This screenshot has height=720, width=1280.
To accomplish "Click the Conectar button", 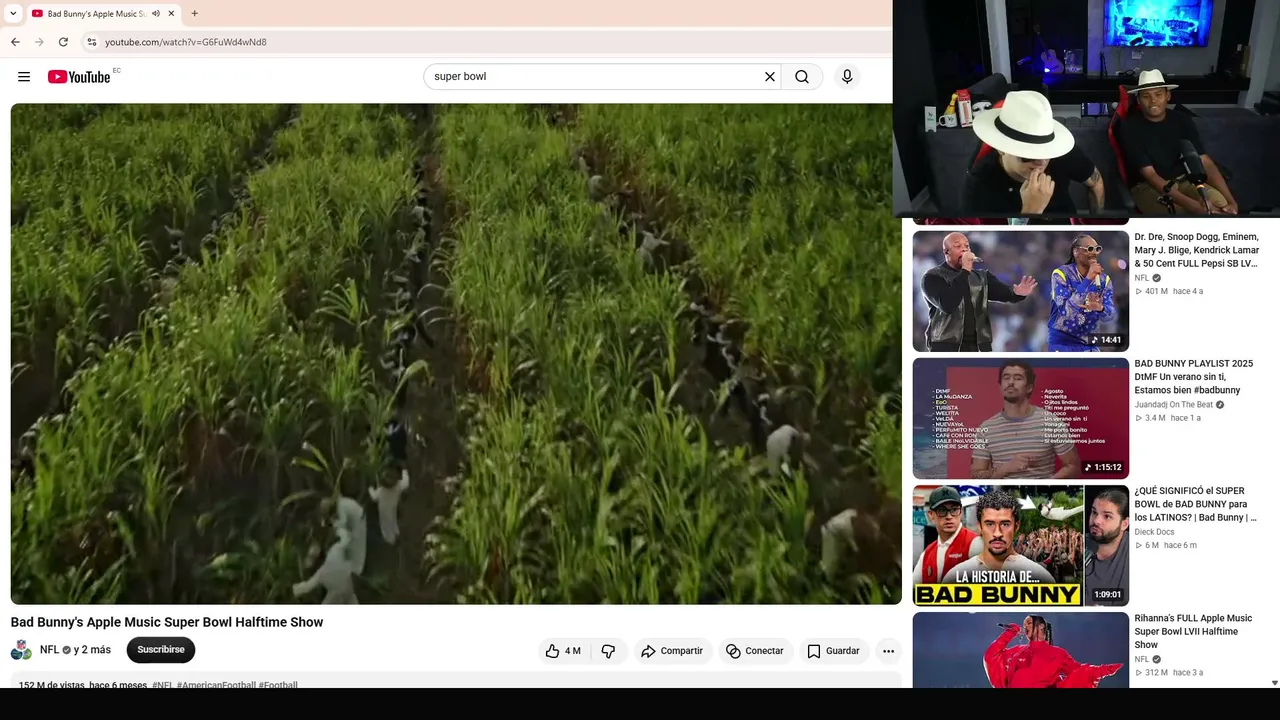I will tap(755, 651).
